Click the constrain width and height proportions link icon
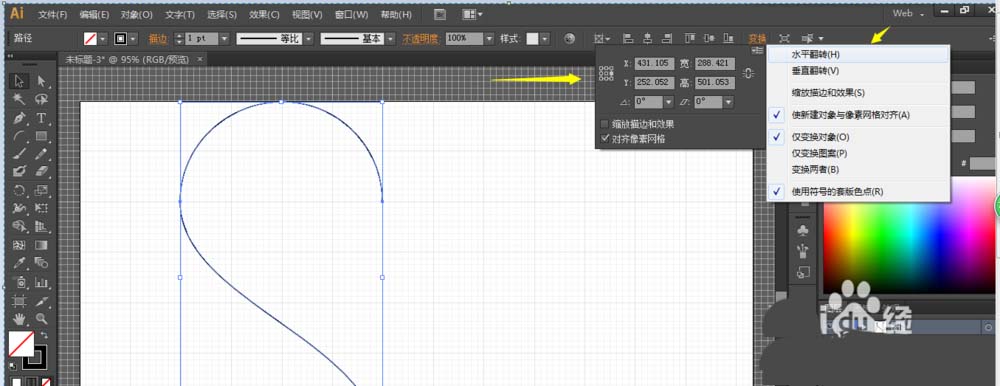The width and height of the screenshot is (1000, 386). pyautogui.click(x=749, y=73)
